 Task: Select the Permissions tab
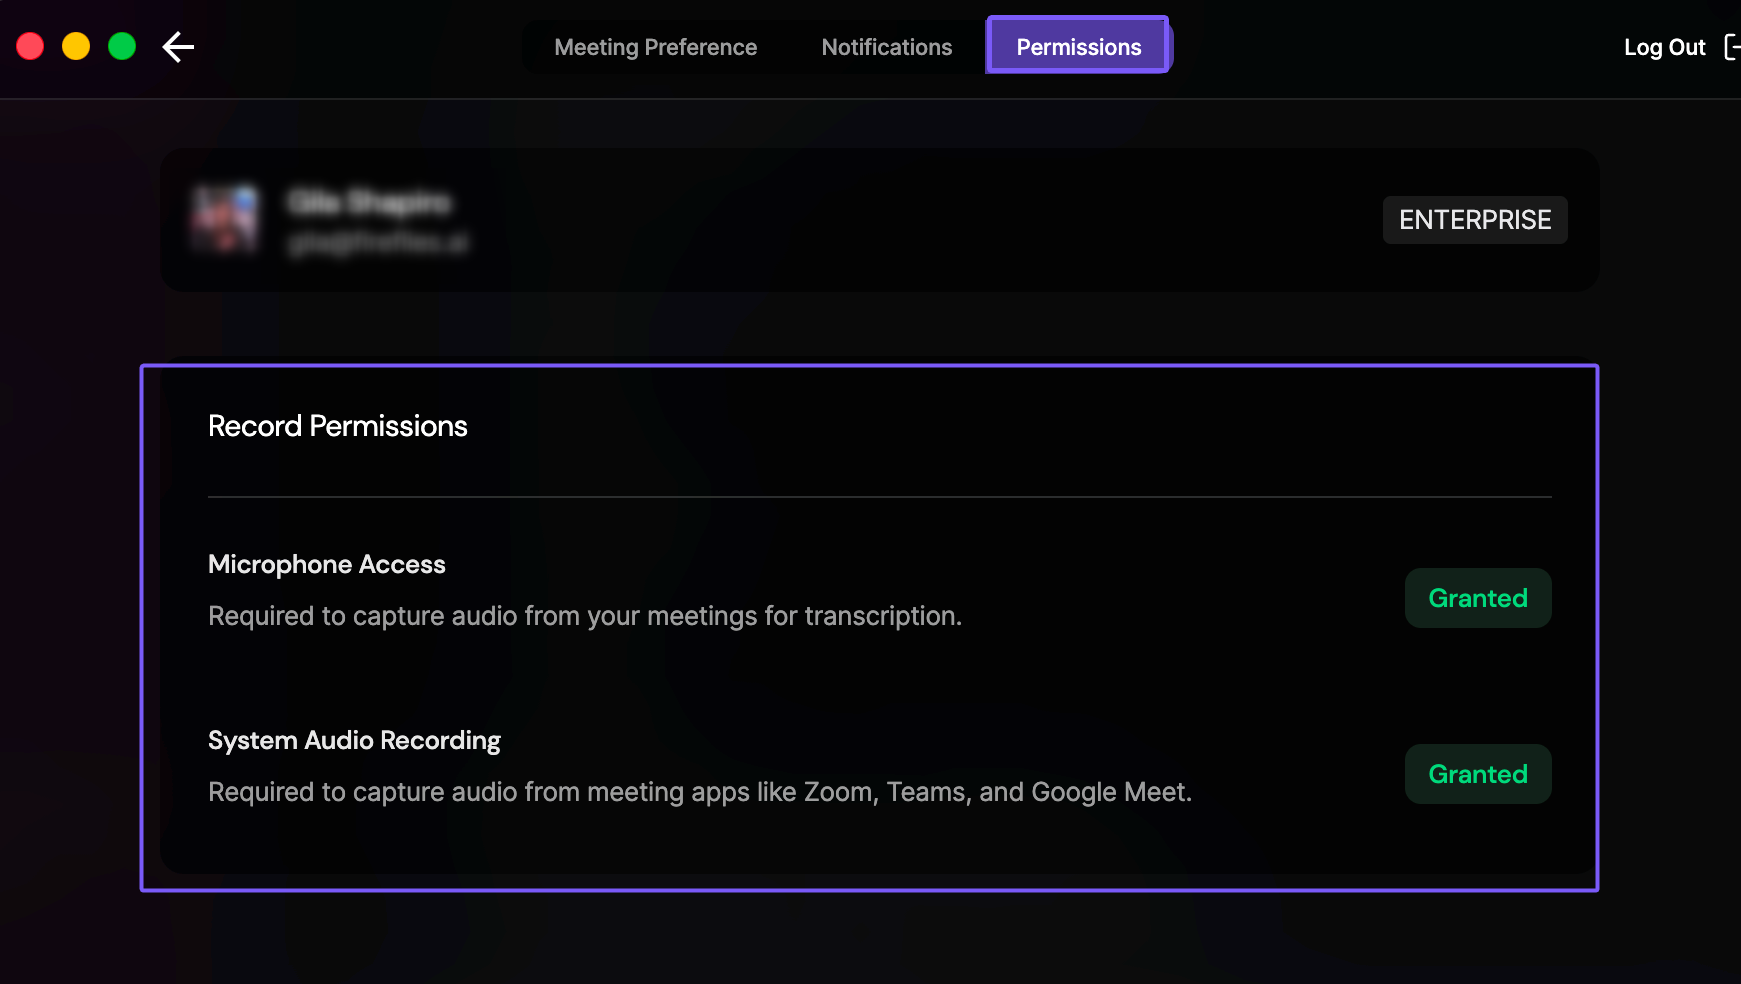(1078, 47)
